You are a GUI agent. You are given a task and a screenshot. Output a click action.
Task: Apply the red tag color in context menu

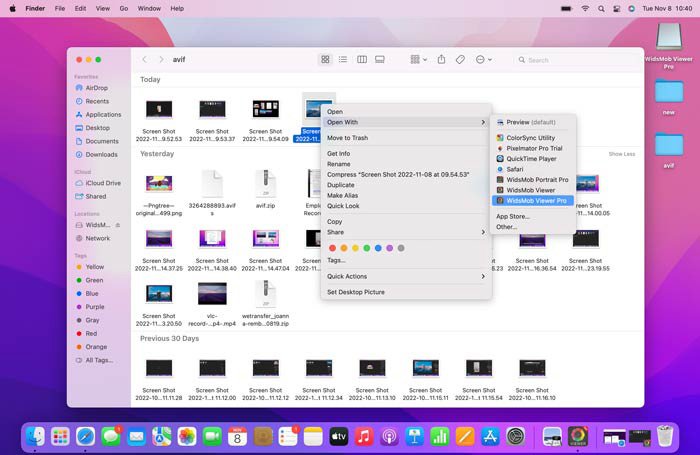[x=332, y=248]
